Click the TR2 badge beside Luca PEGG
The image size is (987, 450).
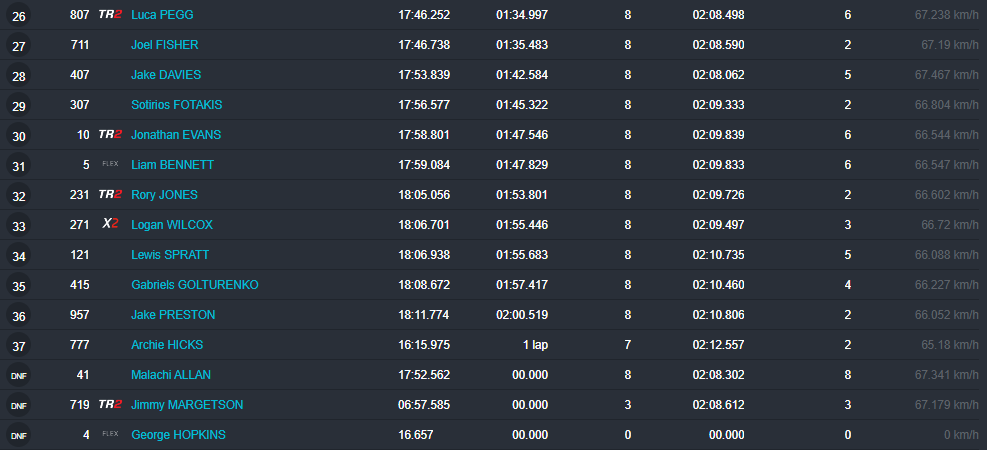pos(110,15)
